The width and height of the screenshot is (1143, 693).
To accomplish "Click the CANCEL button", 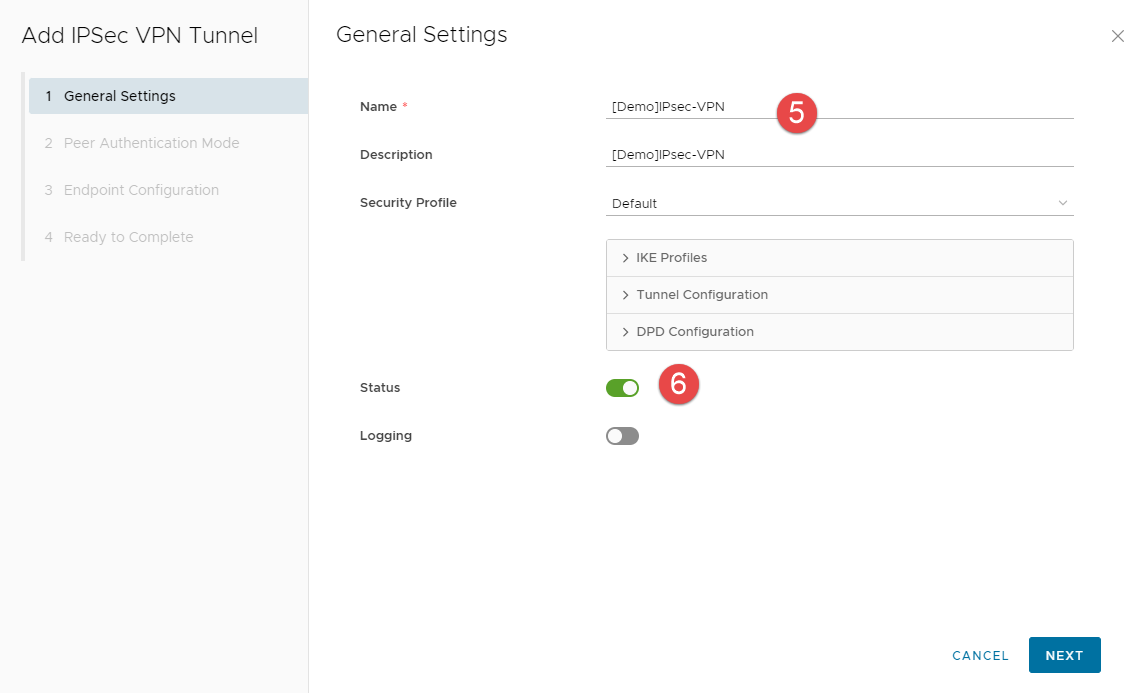I will click(x=980, y=656).
